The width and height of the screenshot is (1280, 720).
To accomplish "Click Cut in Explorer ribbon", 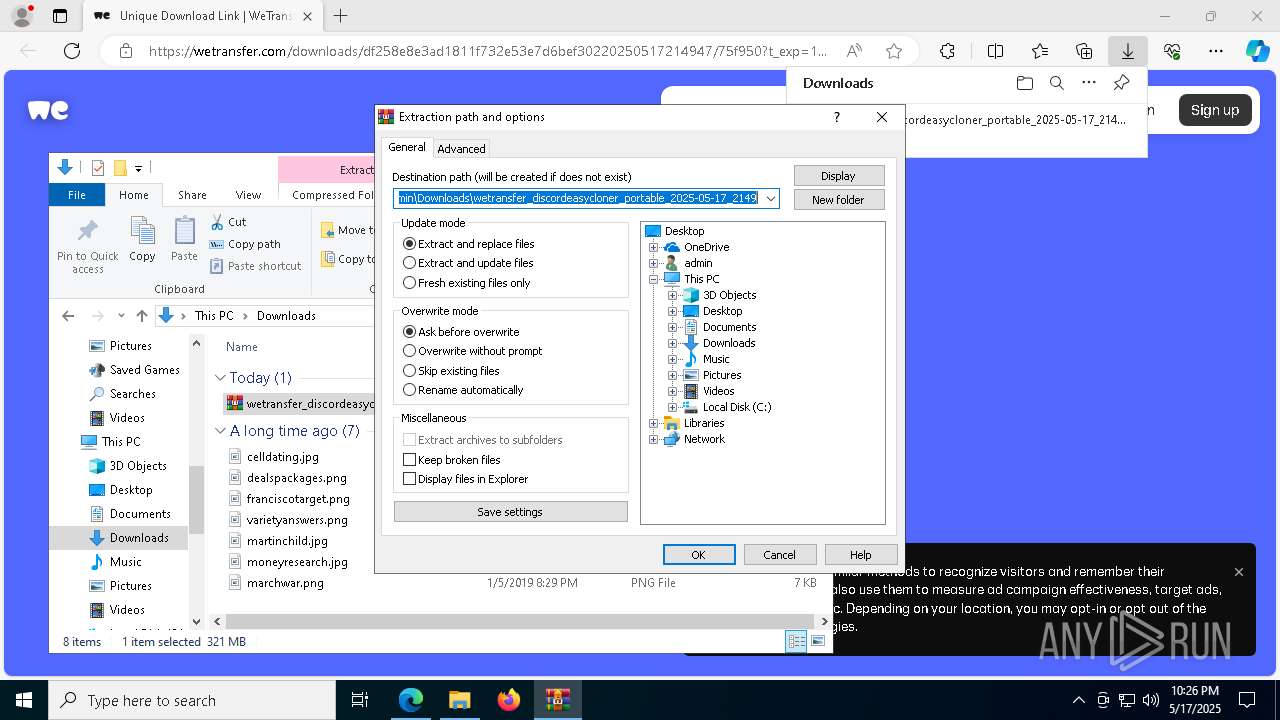I will pyautogui.click(x=228, y=222).
